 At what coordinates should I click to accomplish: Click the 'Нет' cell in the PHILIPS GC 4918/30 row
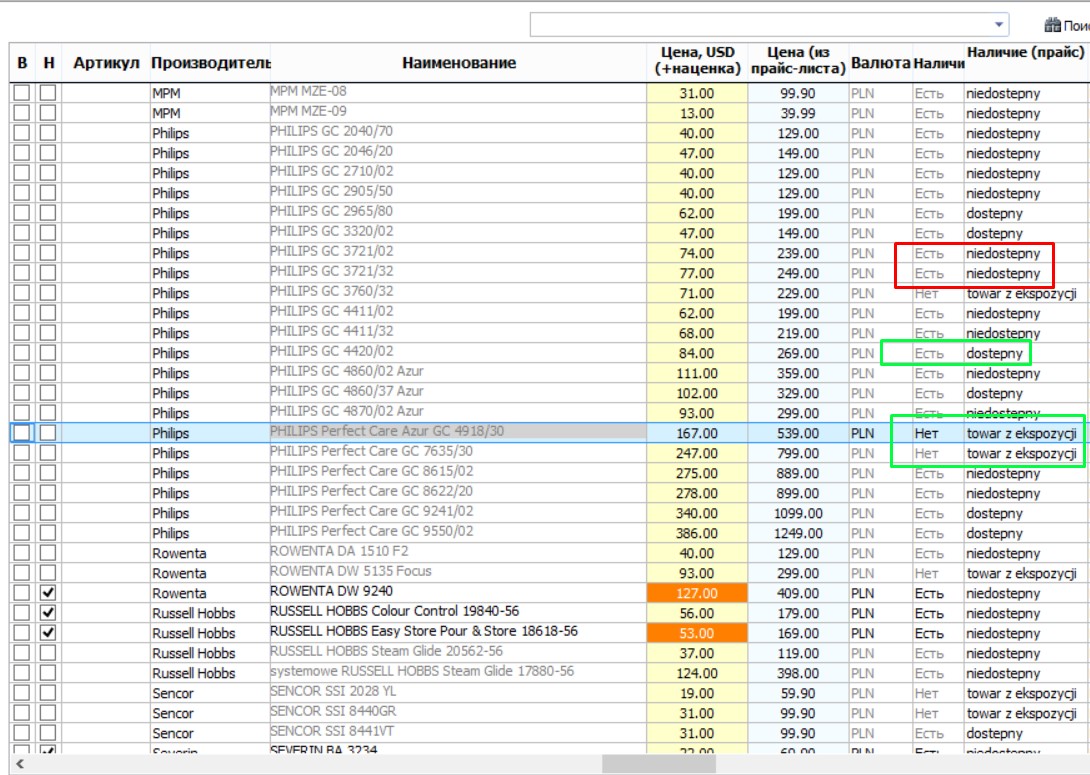point(938,433)
